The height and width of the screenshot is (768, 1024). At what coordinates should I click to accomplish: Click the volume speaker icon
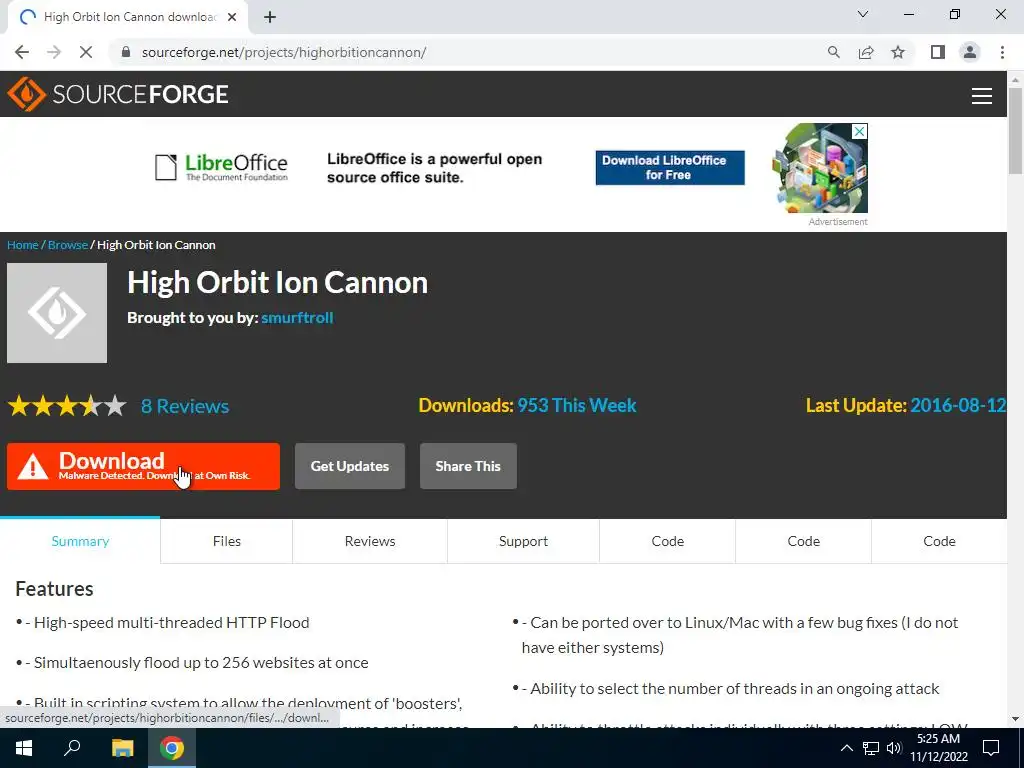[894, 748]
